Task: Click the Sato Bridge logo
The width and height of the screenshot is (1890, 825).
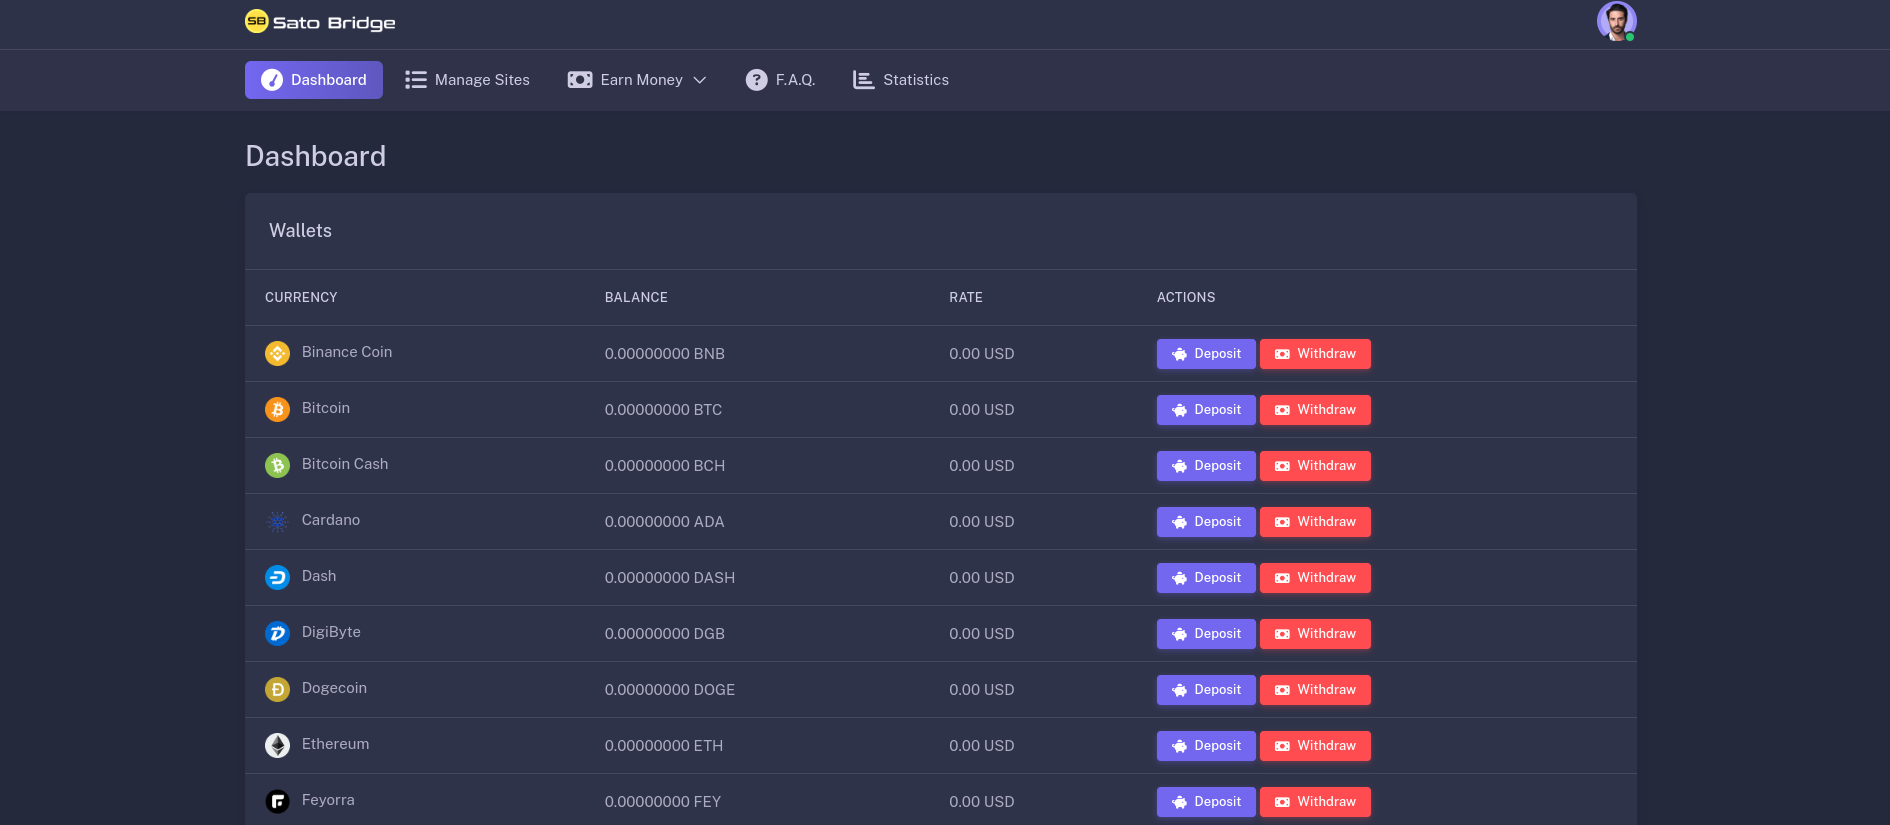Action: click(320, 21)
